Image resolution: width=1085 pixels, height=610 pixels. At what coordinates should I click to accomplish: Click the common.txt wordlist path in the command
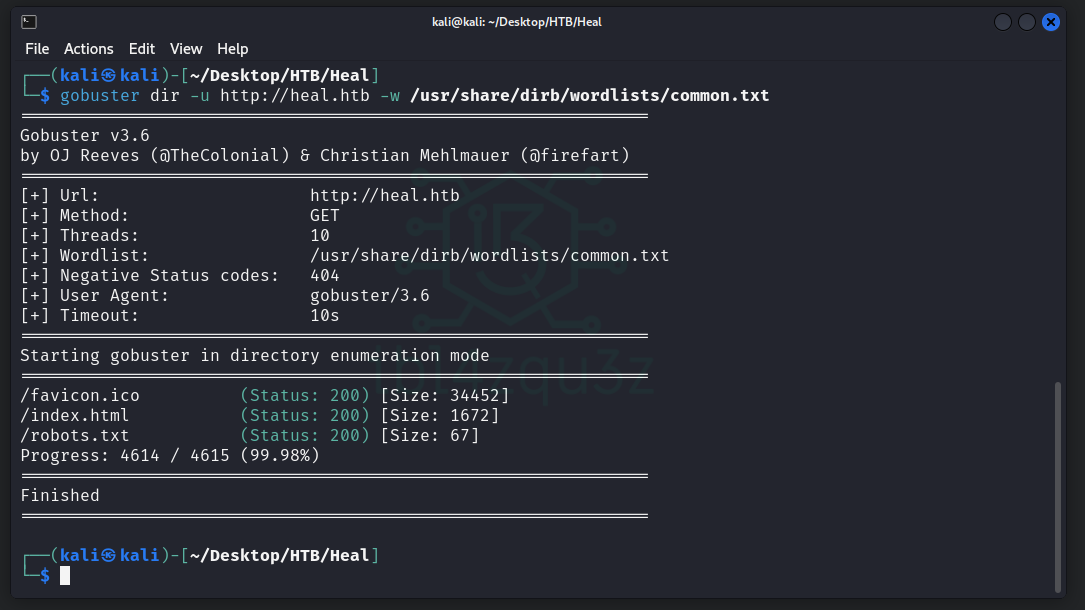pyautogui.click(x=589, y=96)
